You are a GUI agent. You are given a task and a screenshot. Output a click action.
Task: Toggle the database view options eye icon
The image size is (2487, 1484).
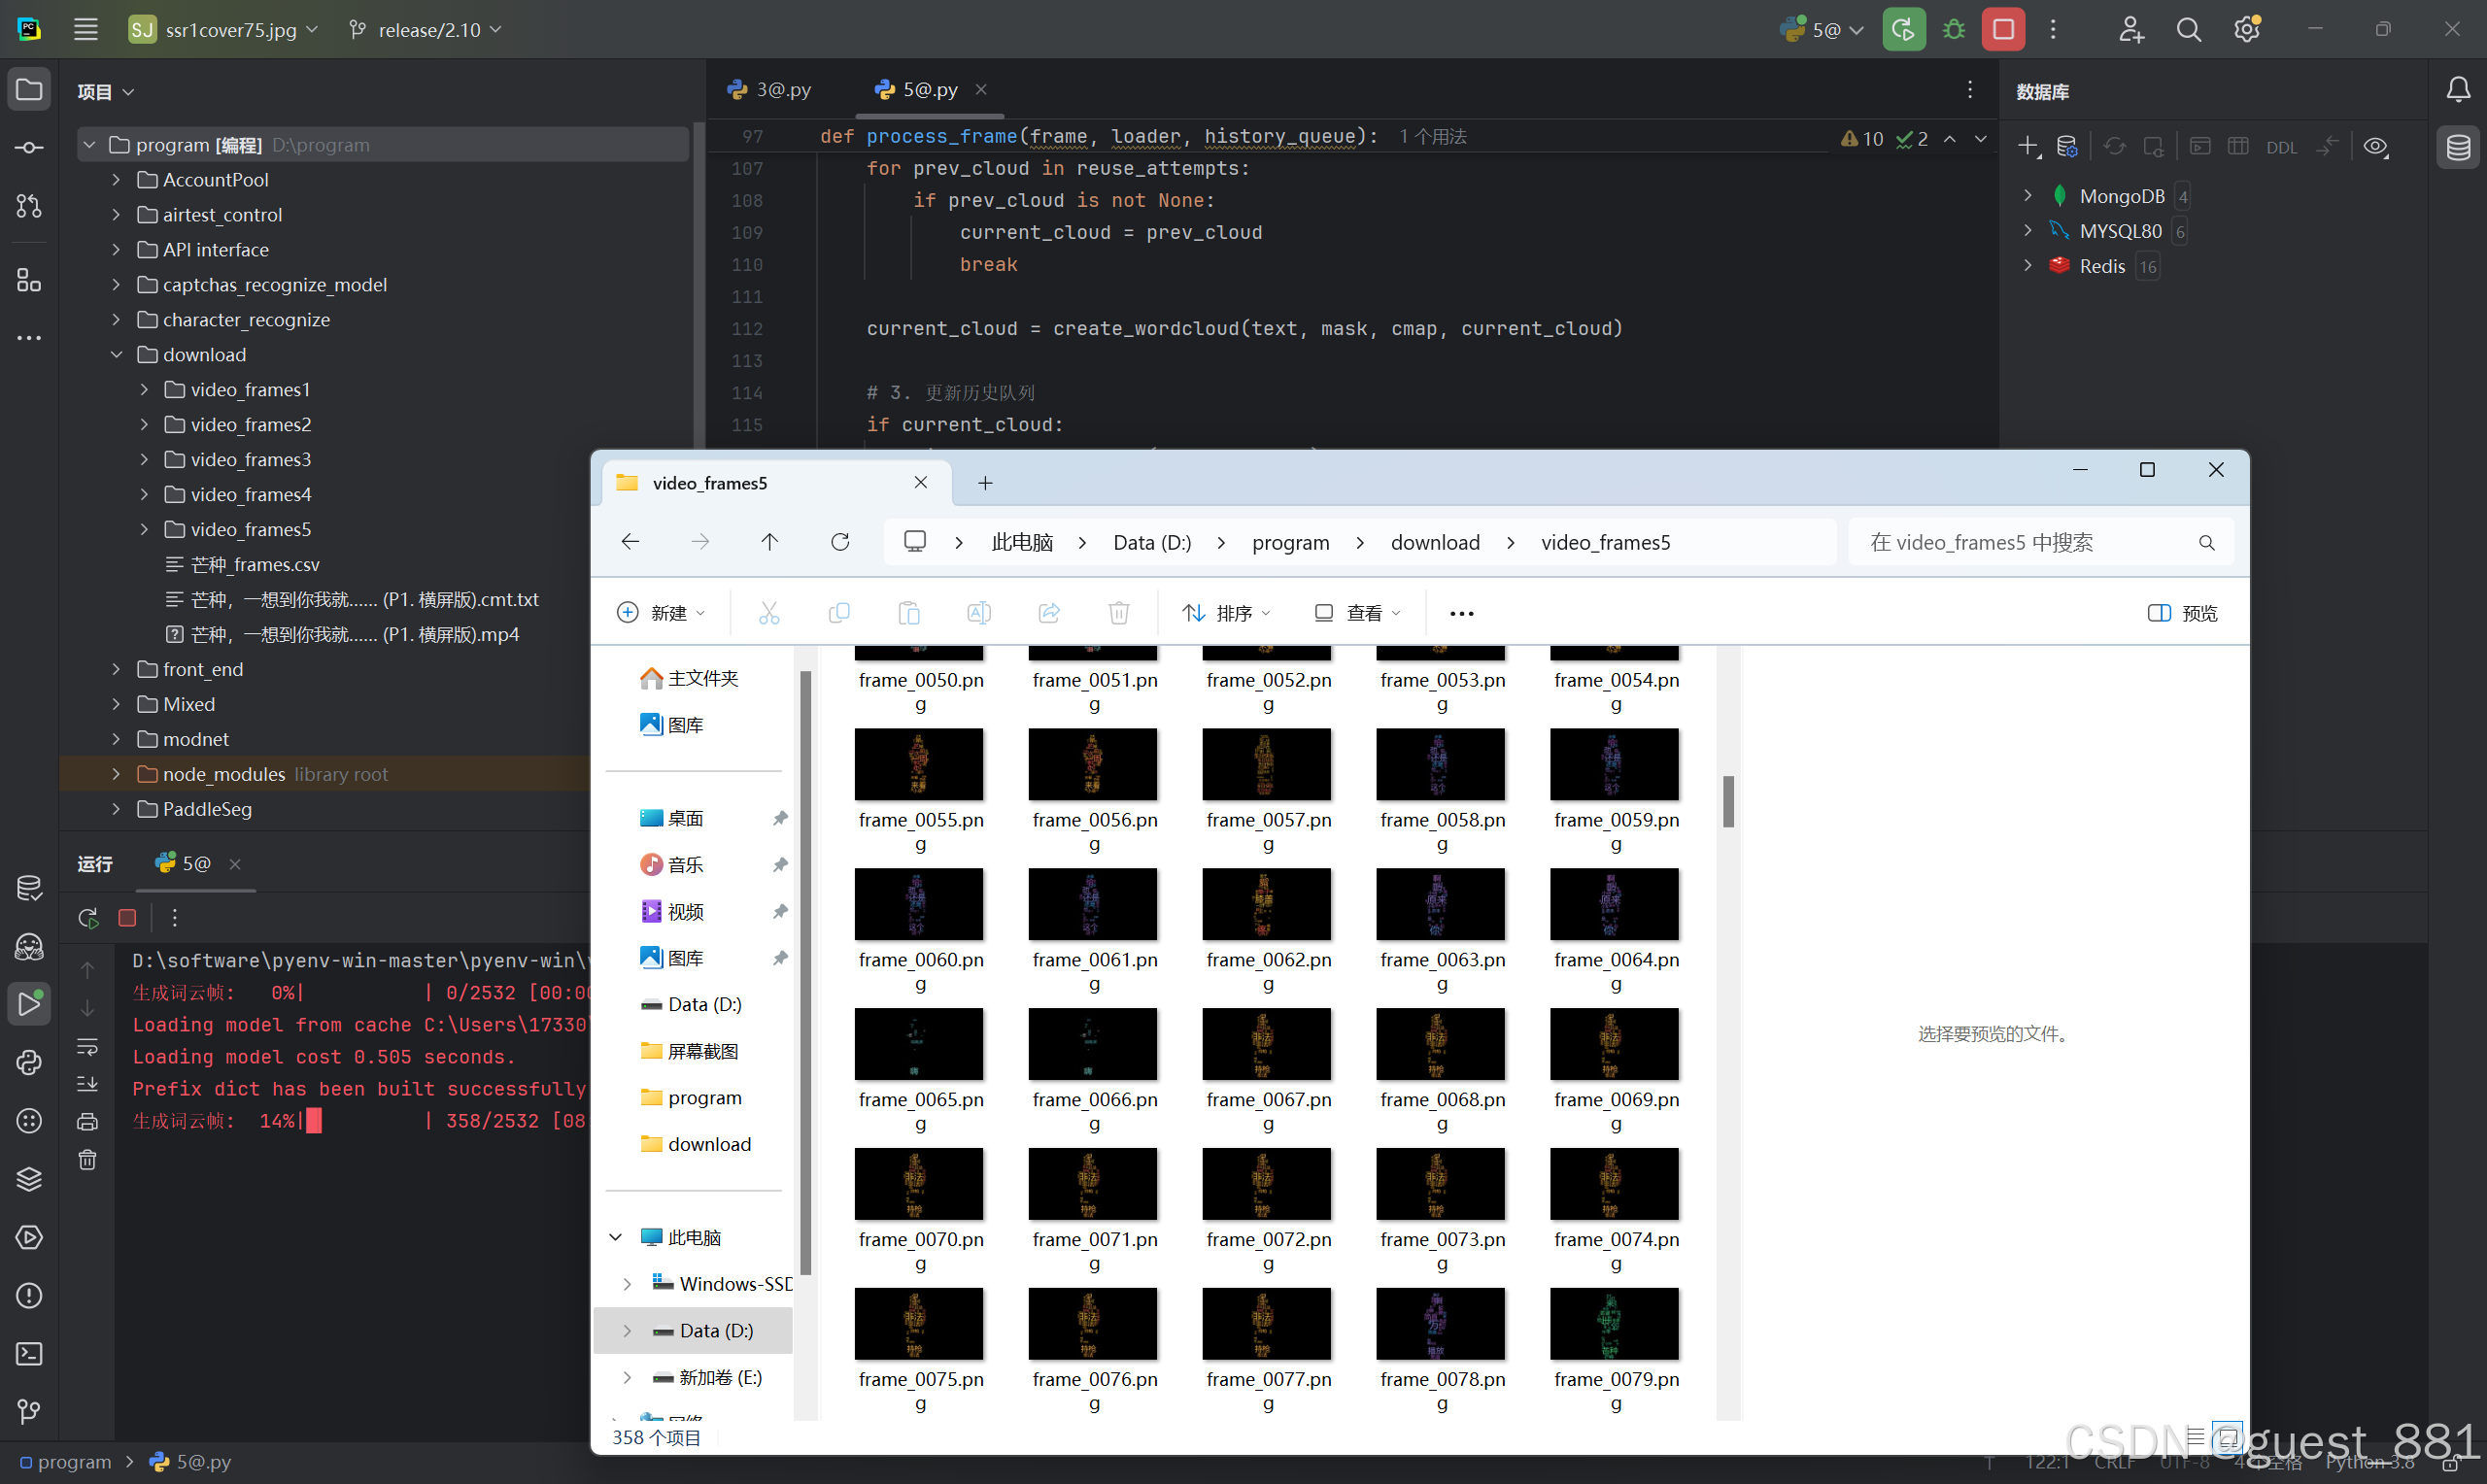click(x=2375, y=147)
